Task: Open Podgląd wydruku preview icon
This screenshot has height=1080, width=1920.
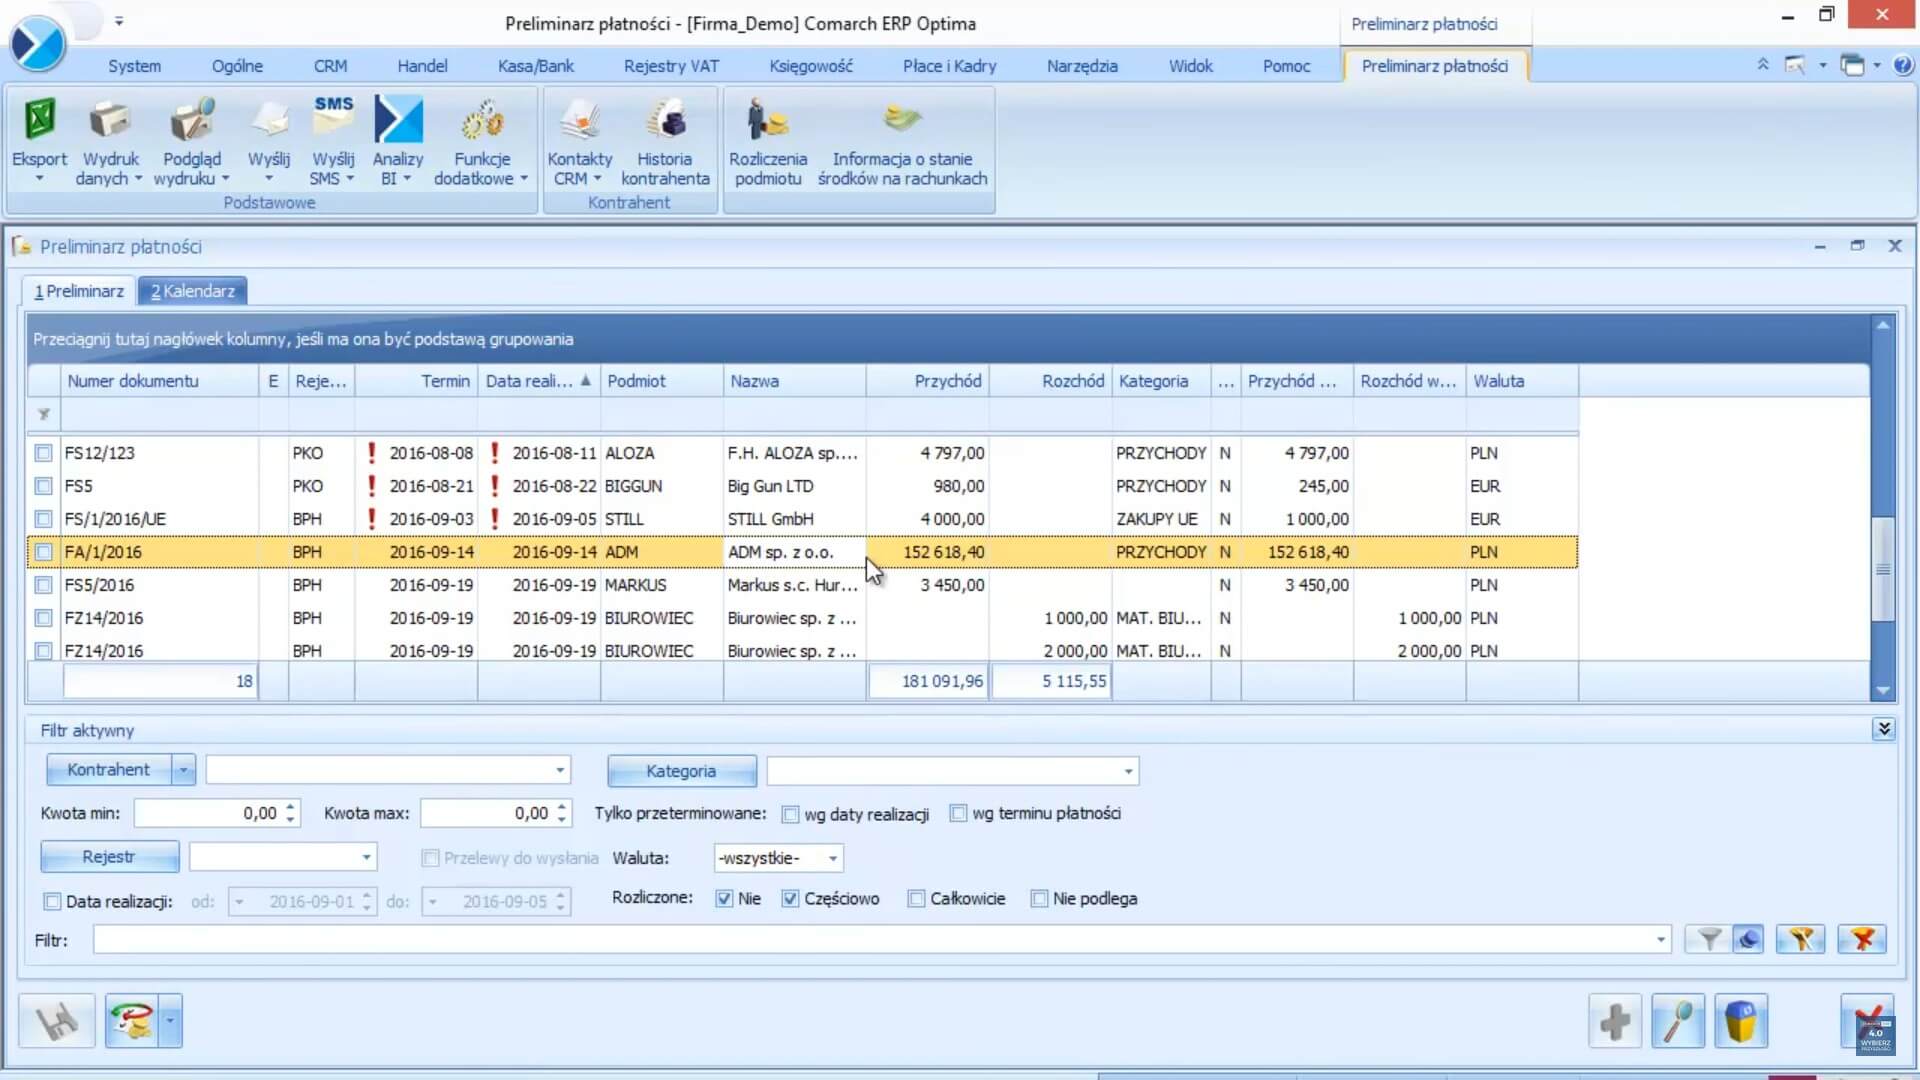Action: point(192,121)
